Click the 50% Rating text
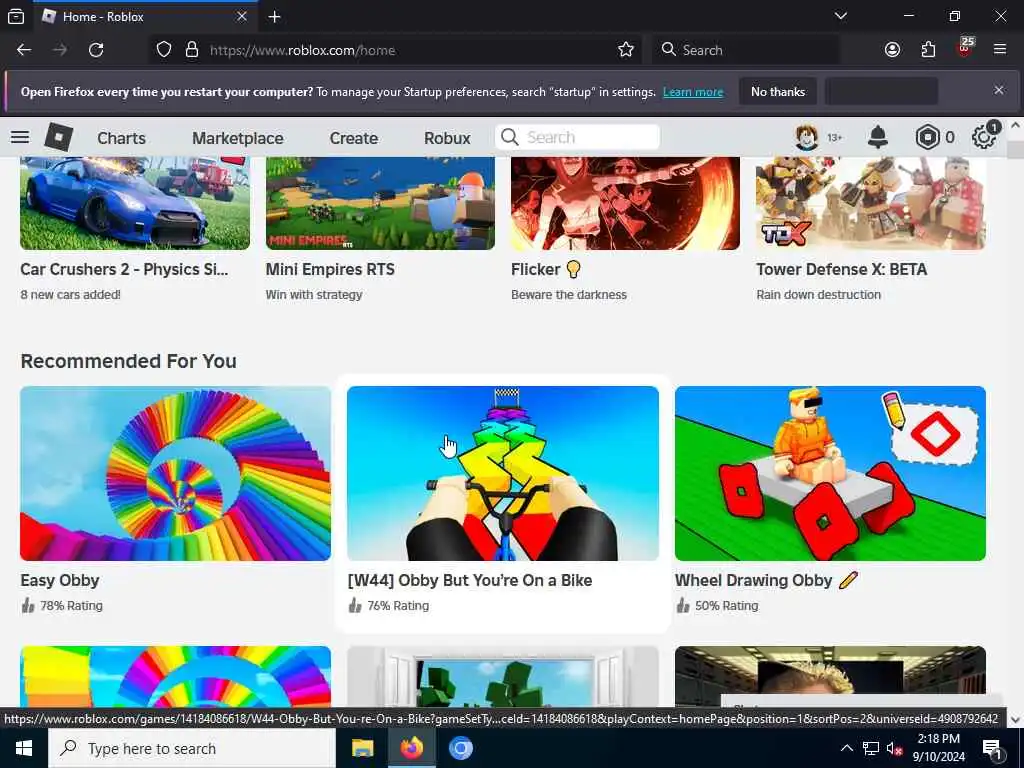 click(x=726, y=605)
